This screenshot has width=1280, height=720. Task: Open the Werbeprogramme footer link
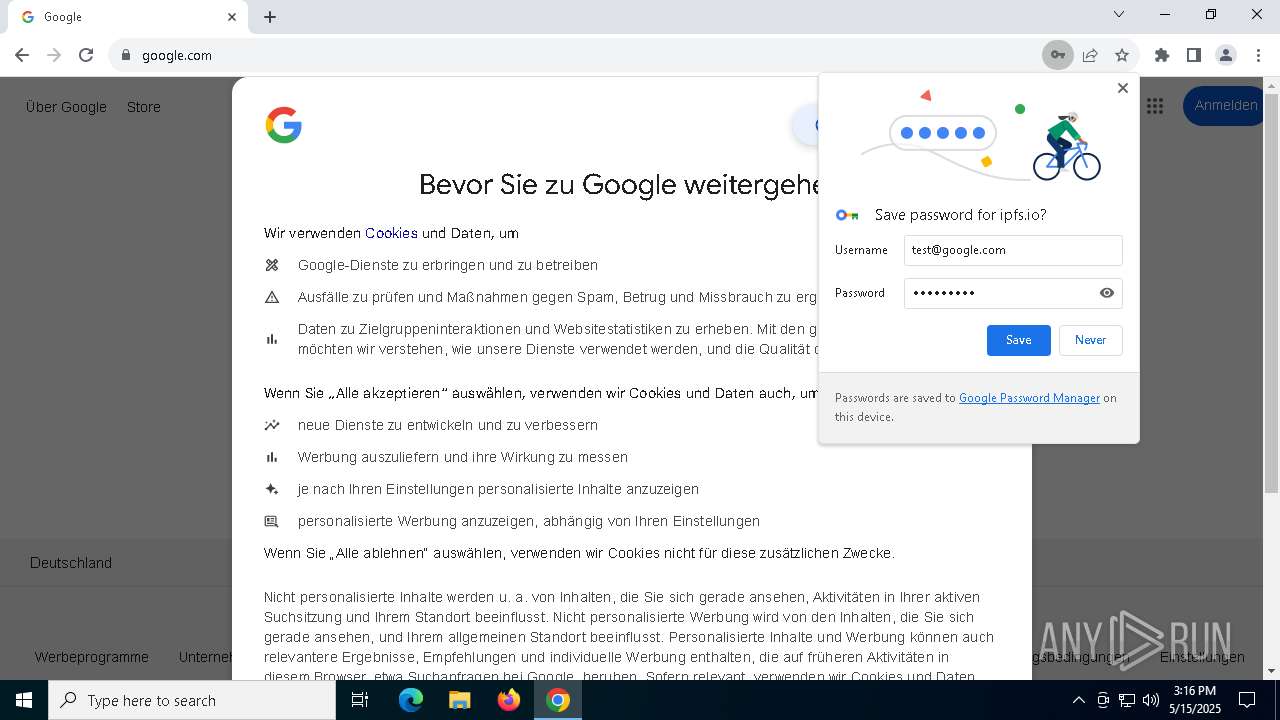(x=92, y=657)
